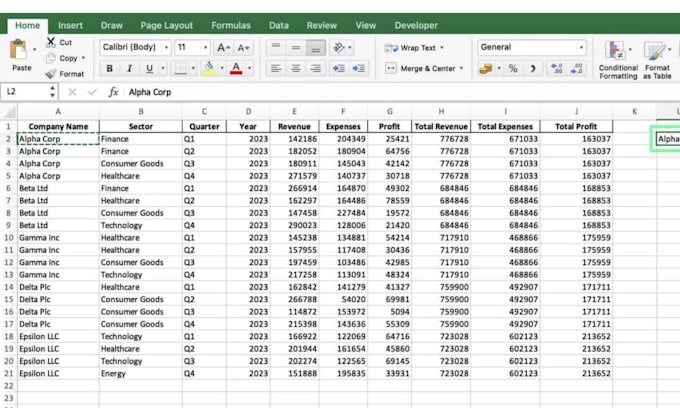680x408 pixels.
Task: Decrease decimal places
Action: pos(576,68)
